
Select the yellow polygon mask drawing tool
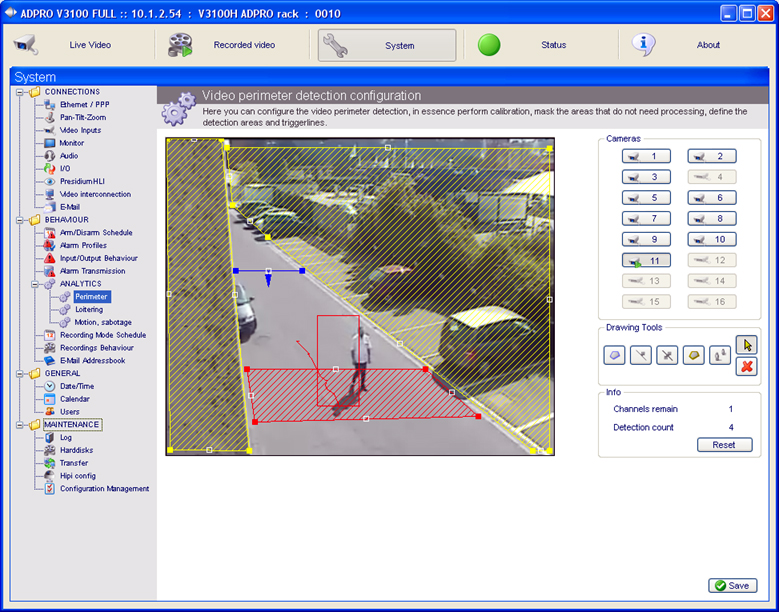coord(693,355)
